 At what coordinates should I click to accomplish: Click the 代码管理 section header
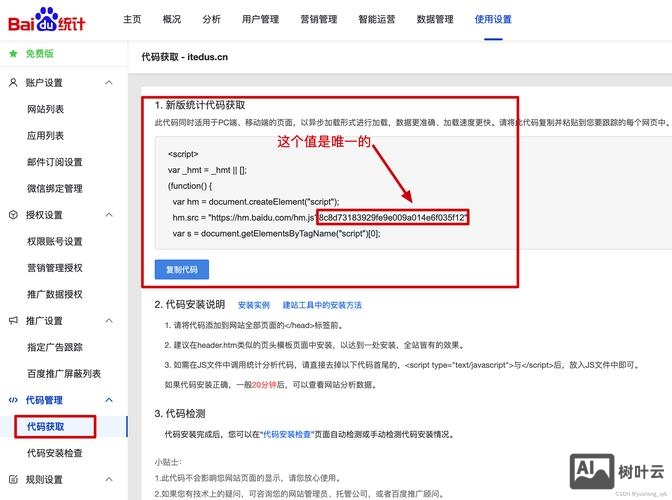click(44, 400)
